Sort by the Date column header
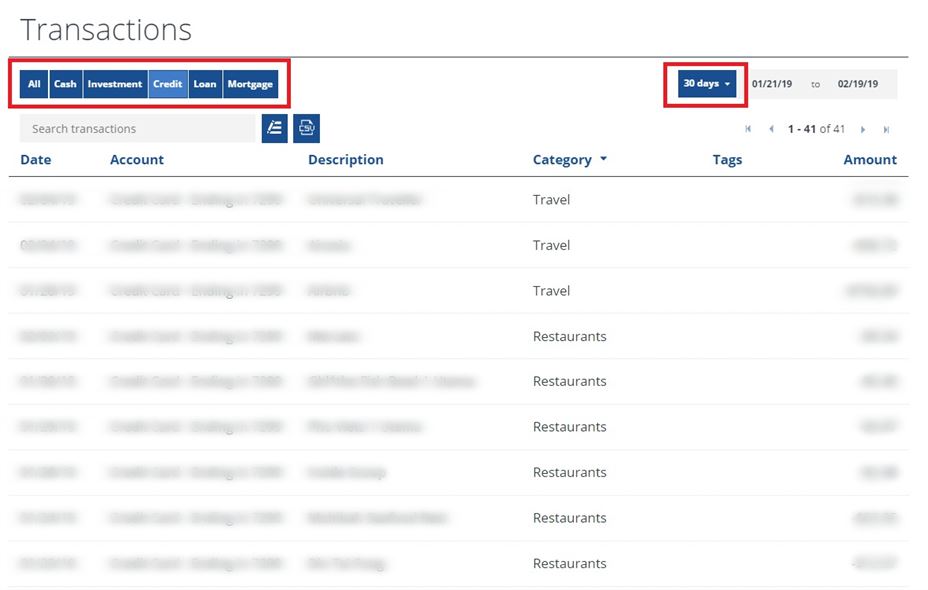928x590 pixels. pyautogui.click(x=35, y=160)
